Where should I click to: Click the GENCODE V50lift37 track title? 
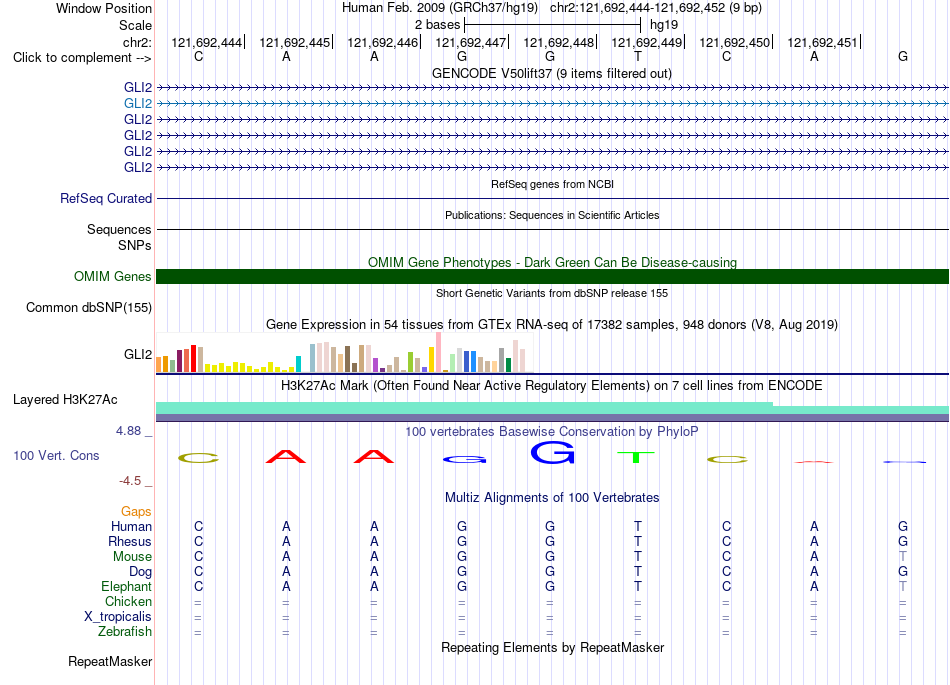coord(551,74)
